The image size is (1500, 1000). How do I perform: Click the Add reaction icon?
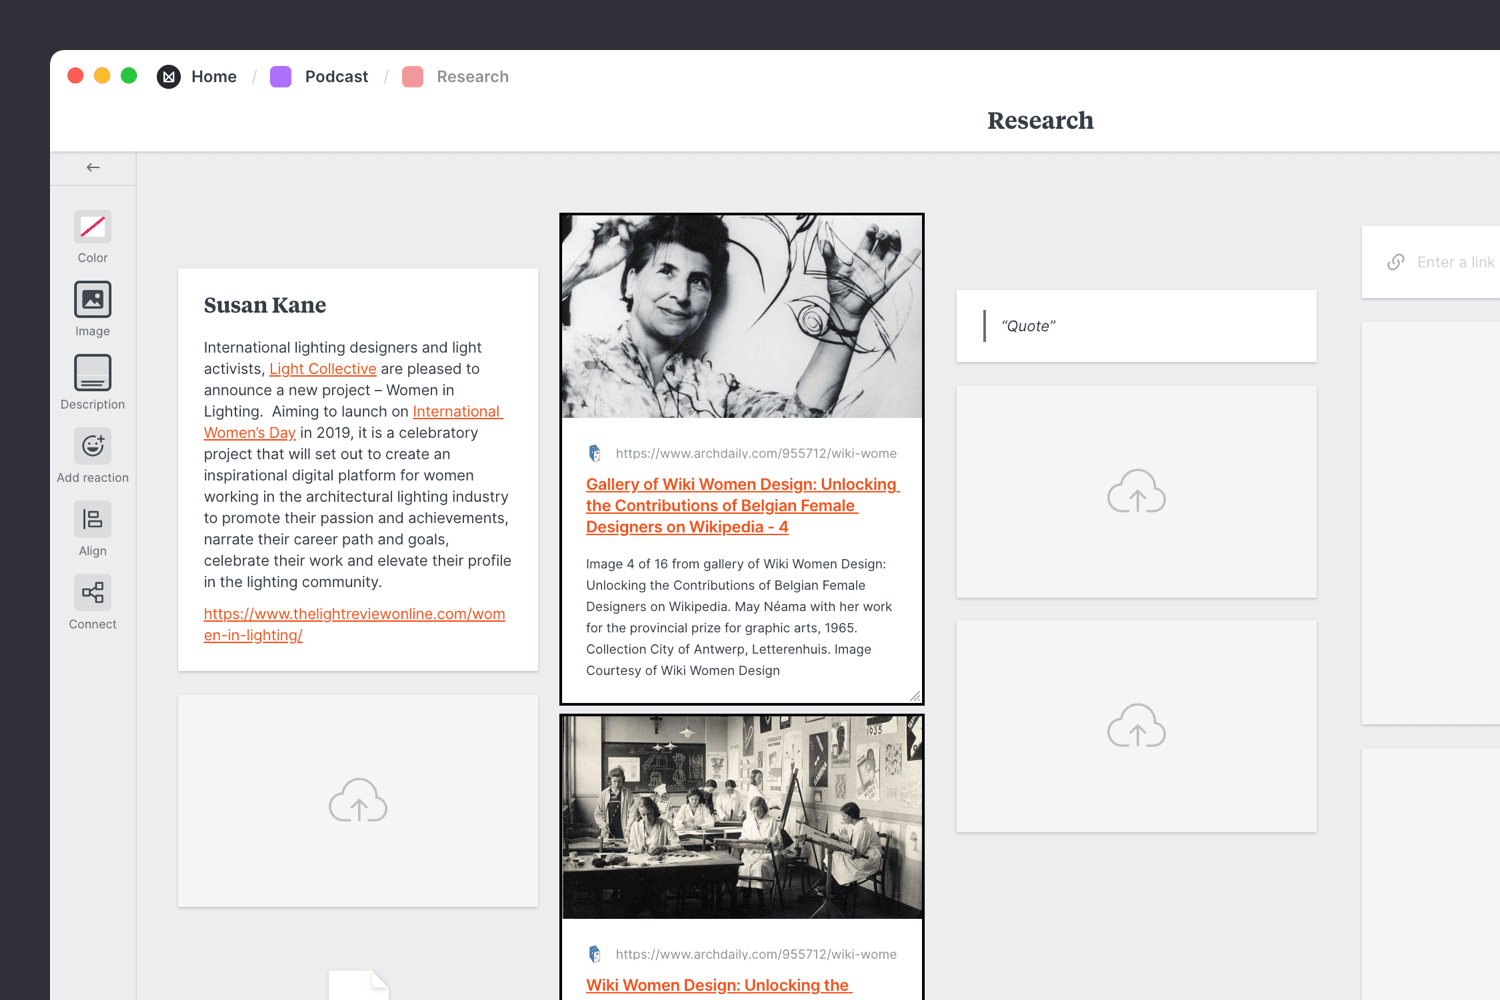92,446
